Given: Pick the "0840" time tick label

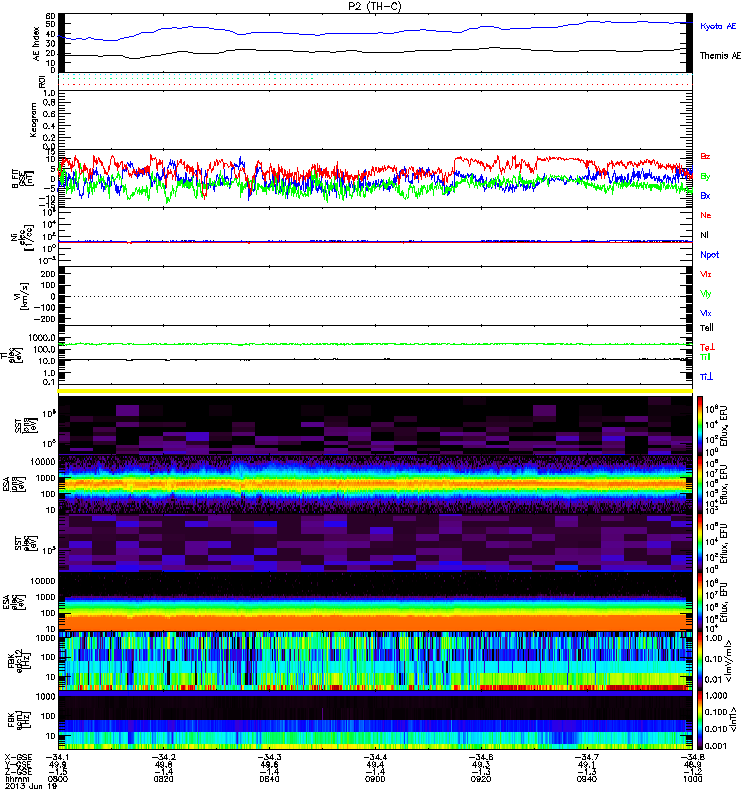Looking at the screenshot, I should pos(269,779).
